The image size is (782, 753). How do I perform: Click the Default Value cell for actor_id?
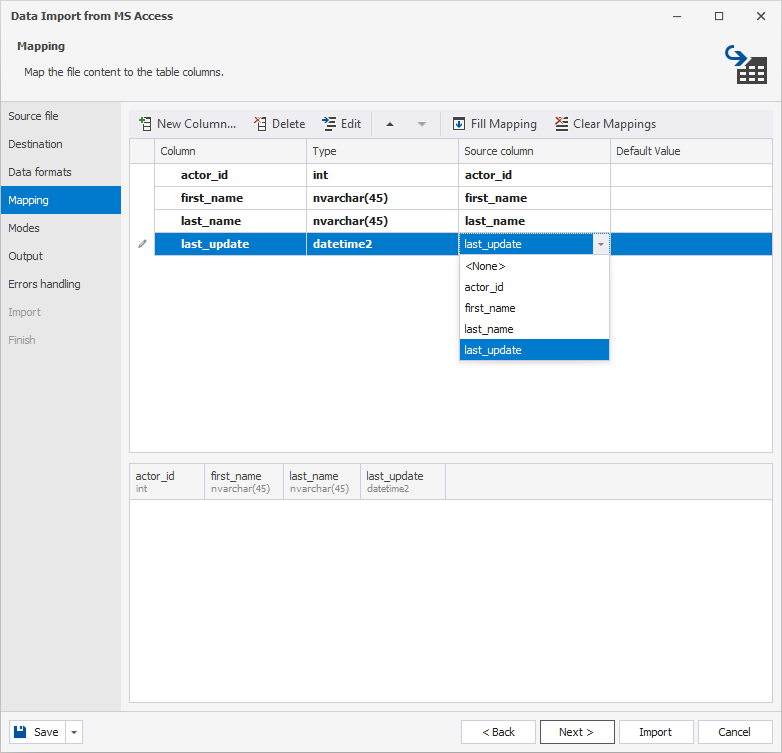coord(691,175)
